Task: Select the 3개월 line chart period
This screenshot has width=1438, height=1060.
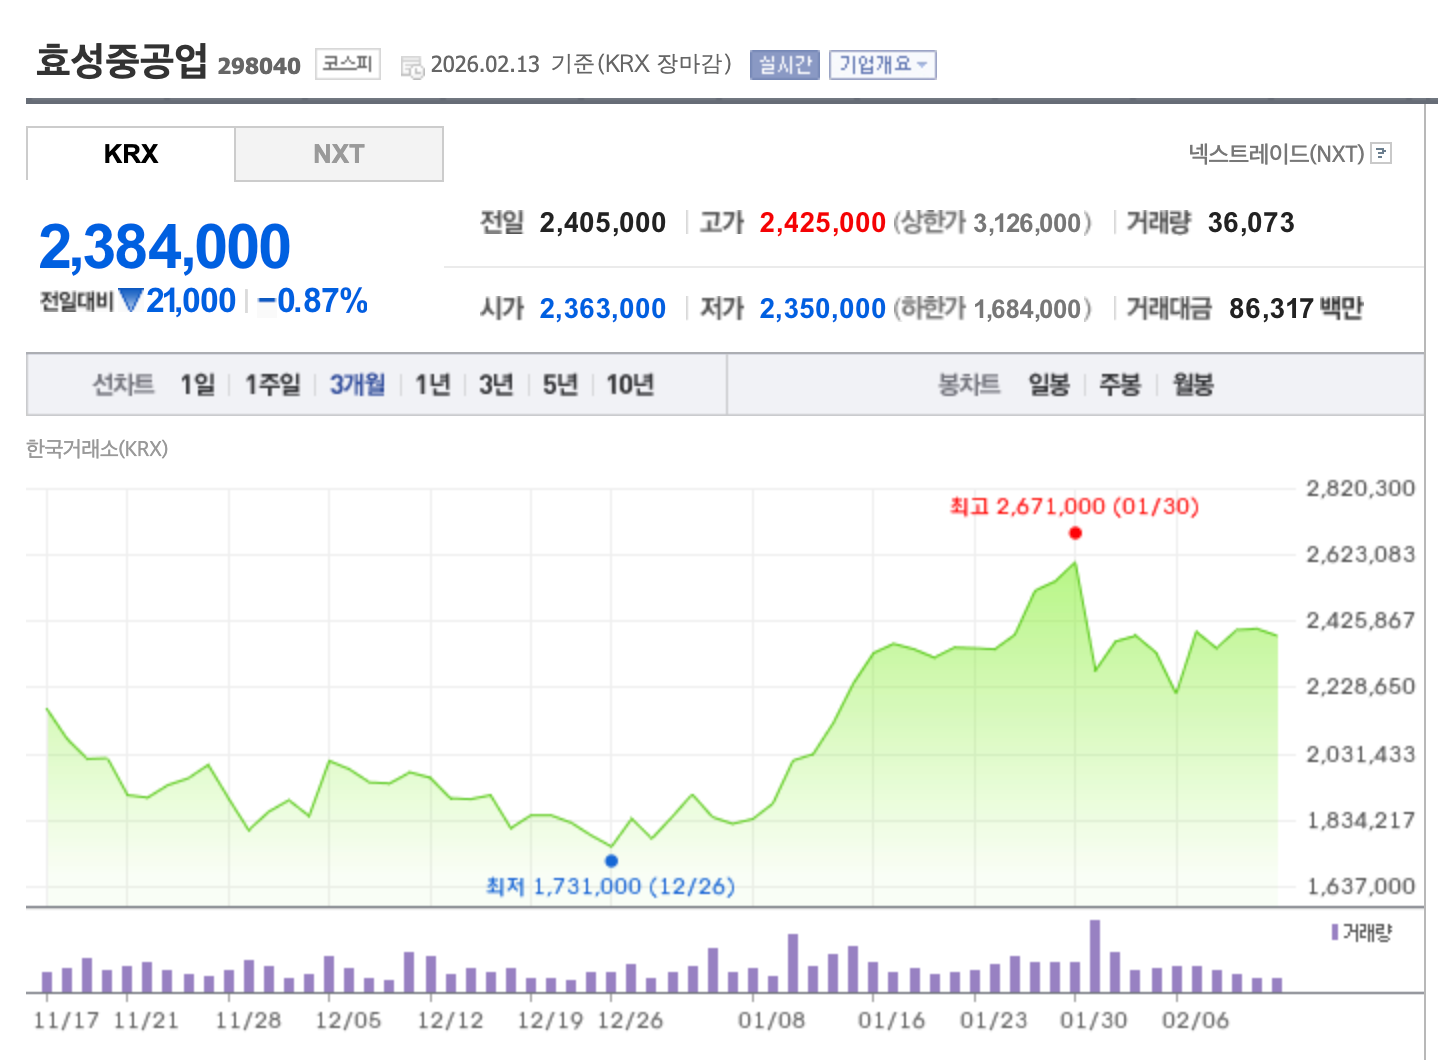Action: pos(358,384)
